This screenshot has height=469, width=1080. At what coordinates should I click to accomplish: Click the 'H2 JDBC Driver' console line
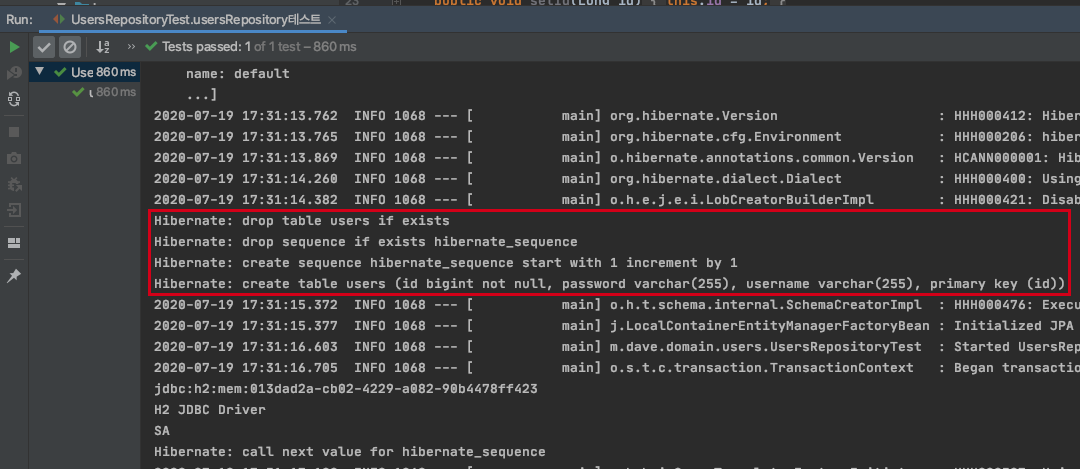210,410
